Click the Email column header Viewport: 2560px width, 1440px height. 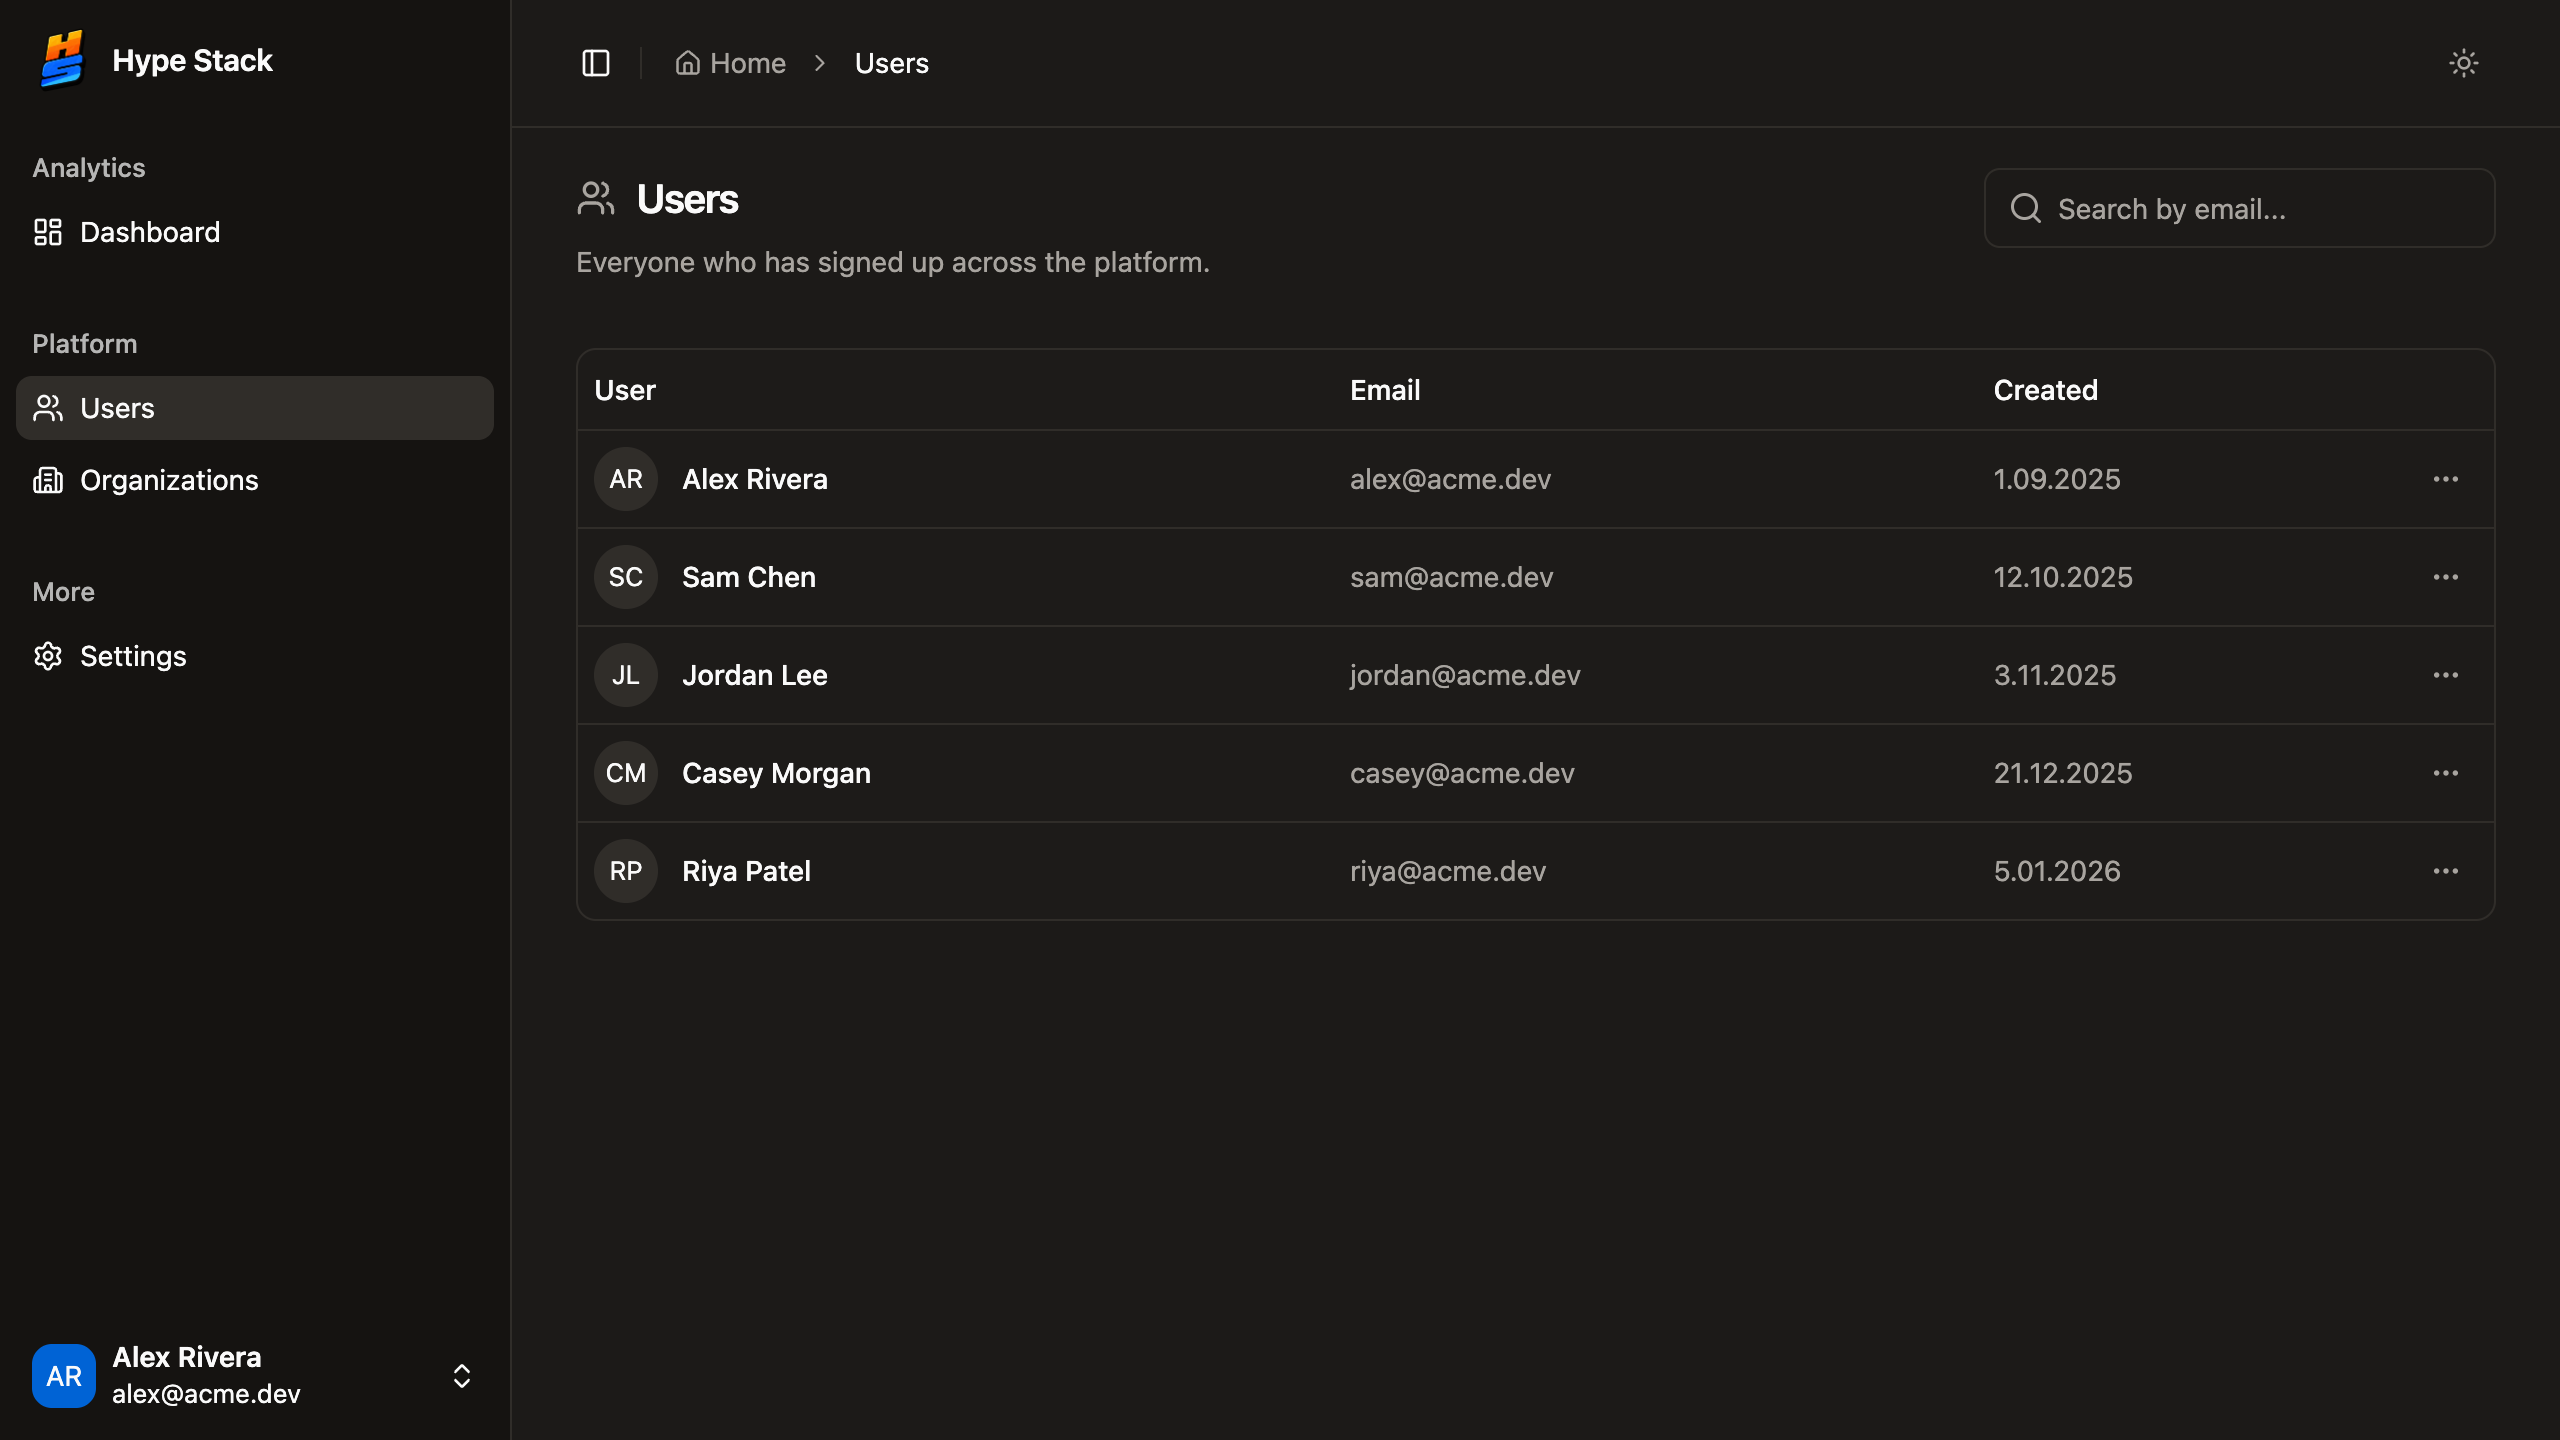[x=1385, y=390]
